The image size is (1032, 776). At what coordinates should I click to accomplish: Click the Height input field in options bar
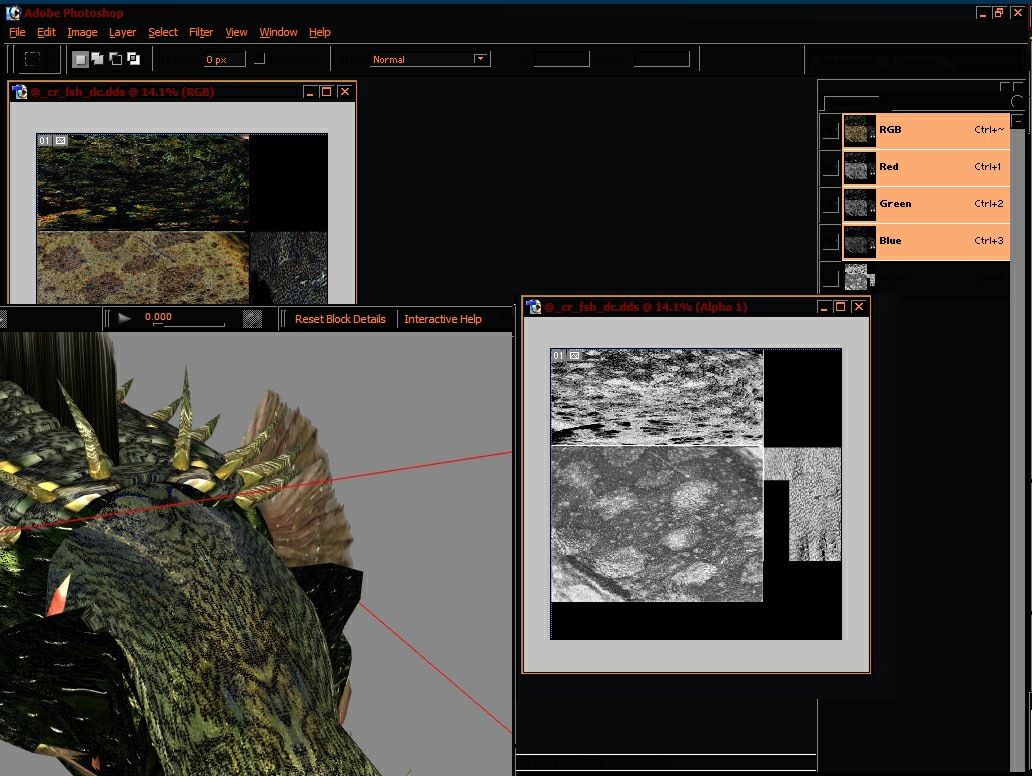point(661,59)
